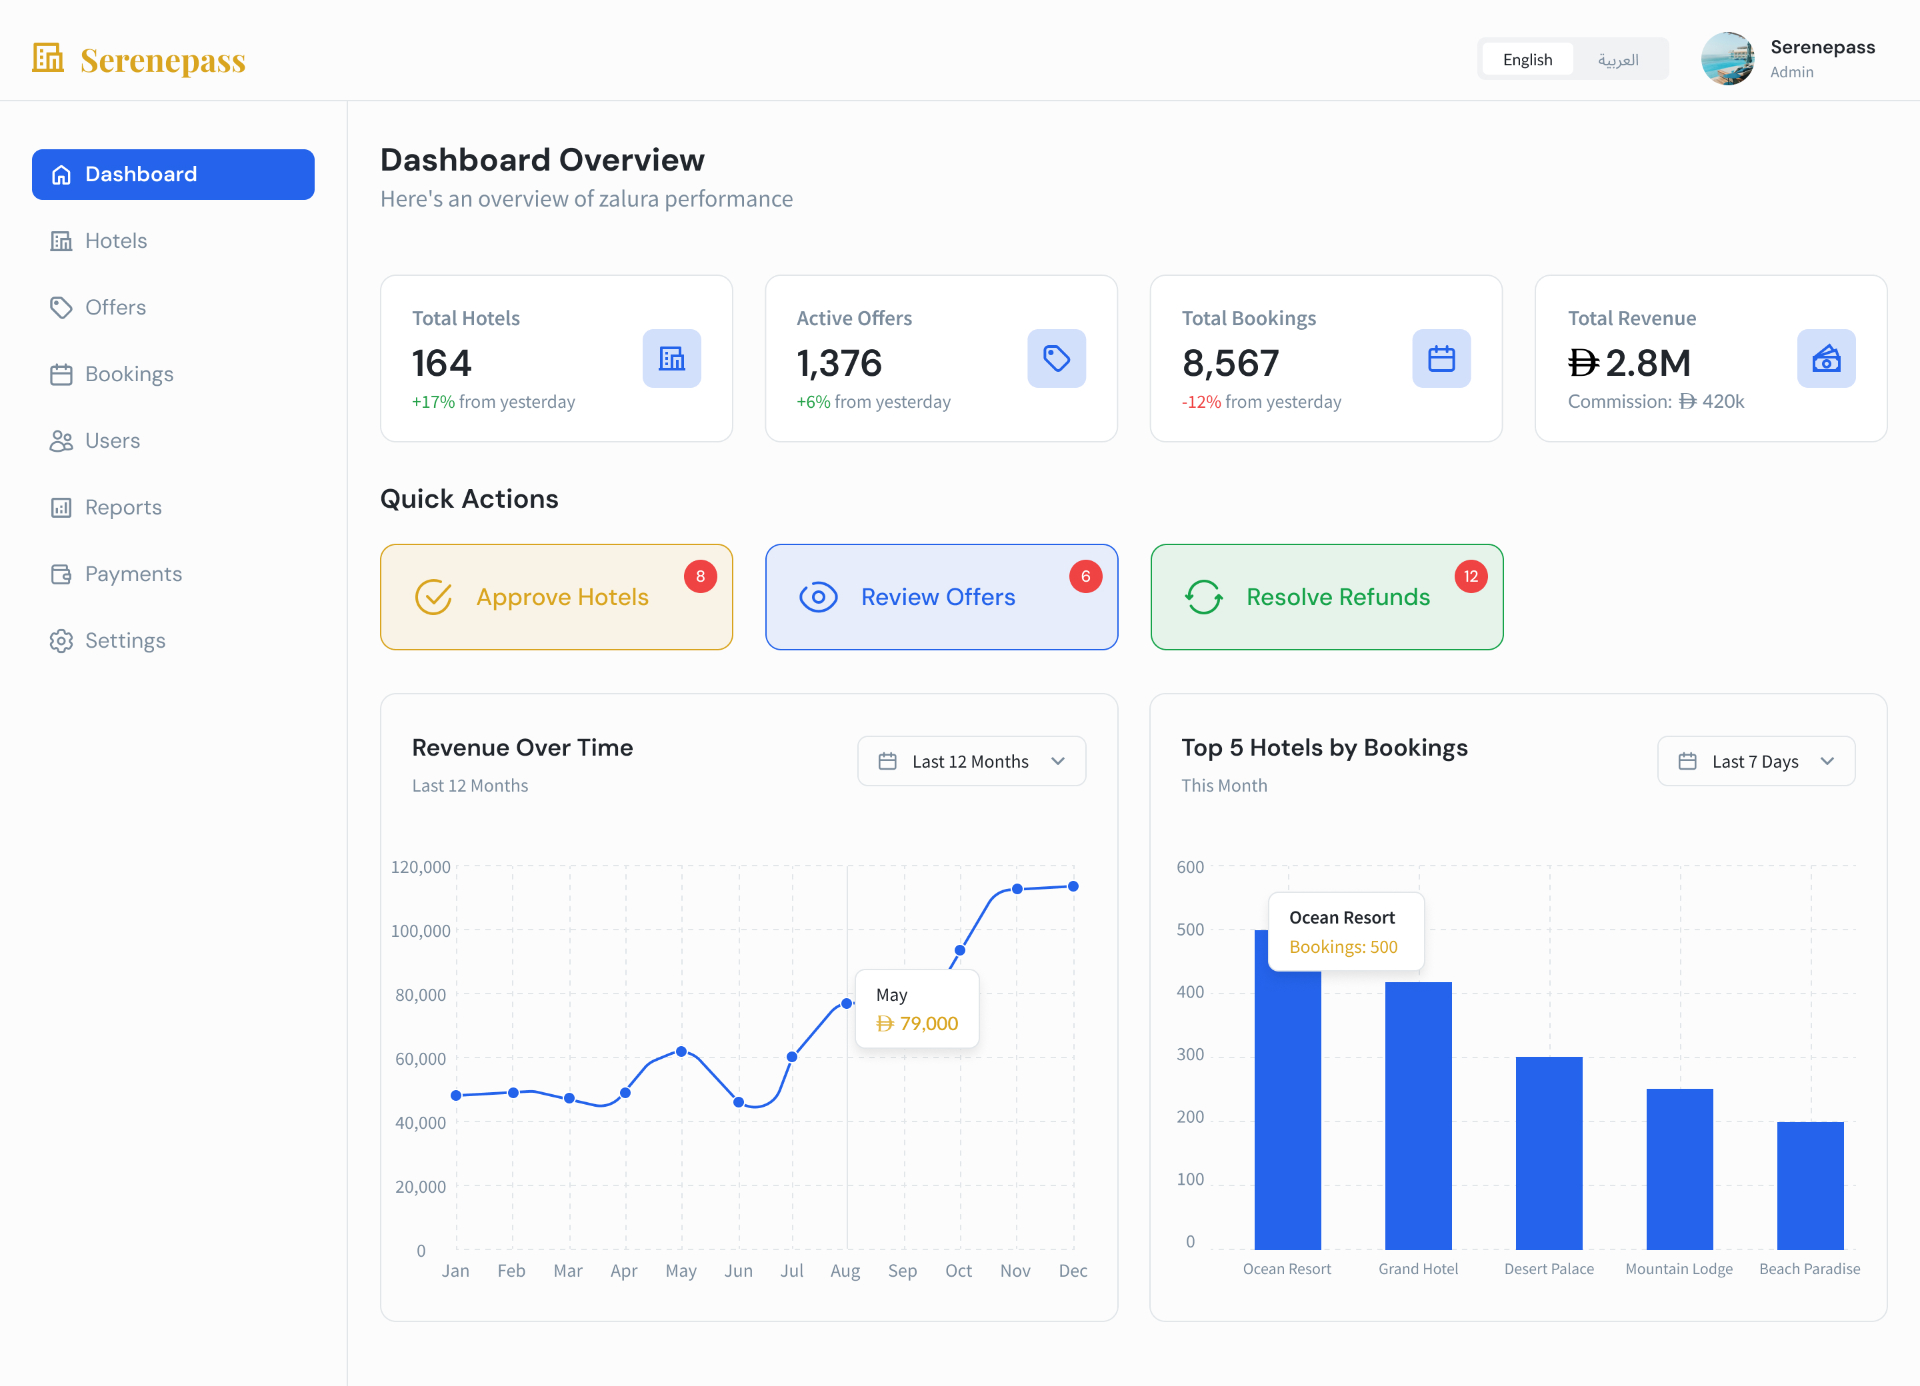Click the Mountain Lodge bar in chart

1680,1169
